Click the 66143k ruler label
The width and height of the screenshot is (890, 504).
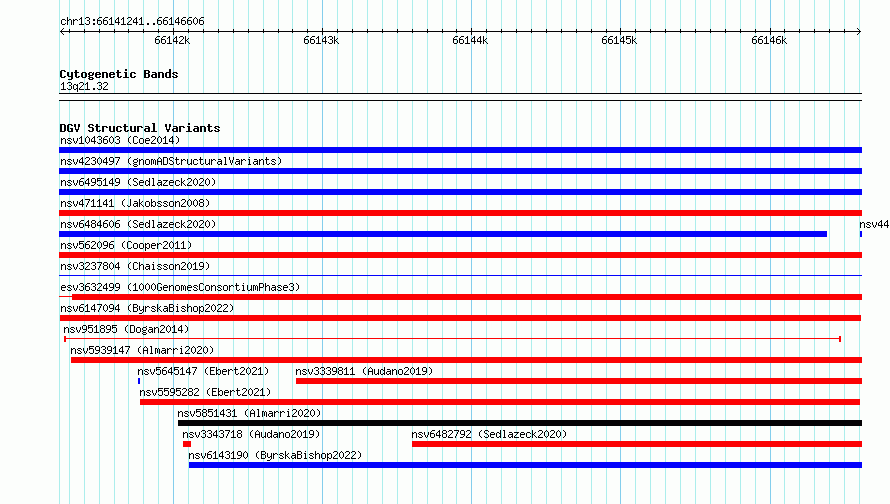(x=321, y=40)
